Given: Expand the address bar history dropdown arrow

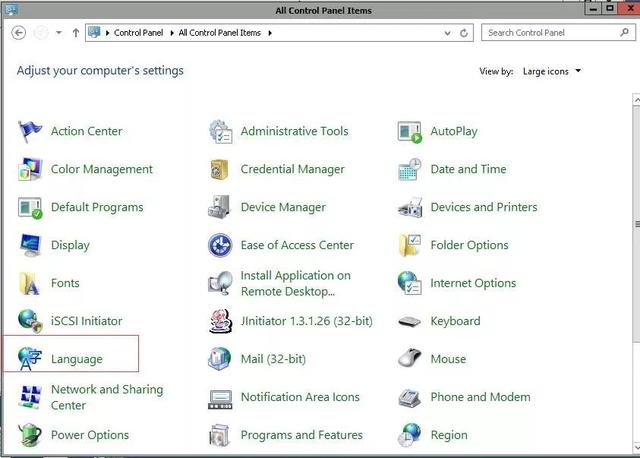Looking at the screenshot, I should coord(447,33).
